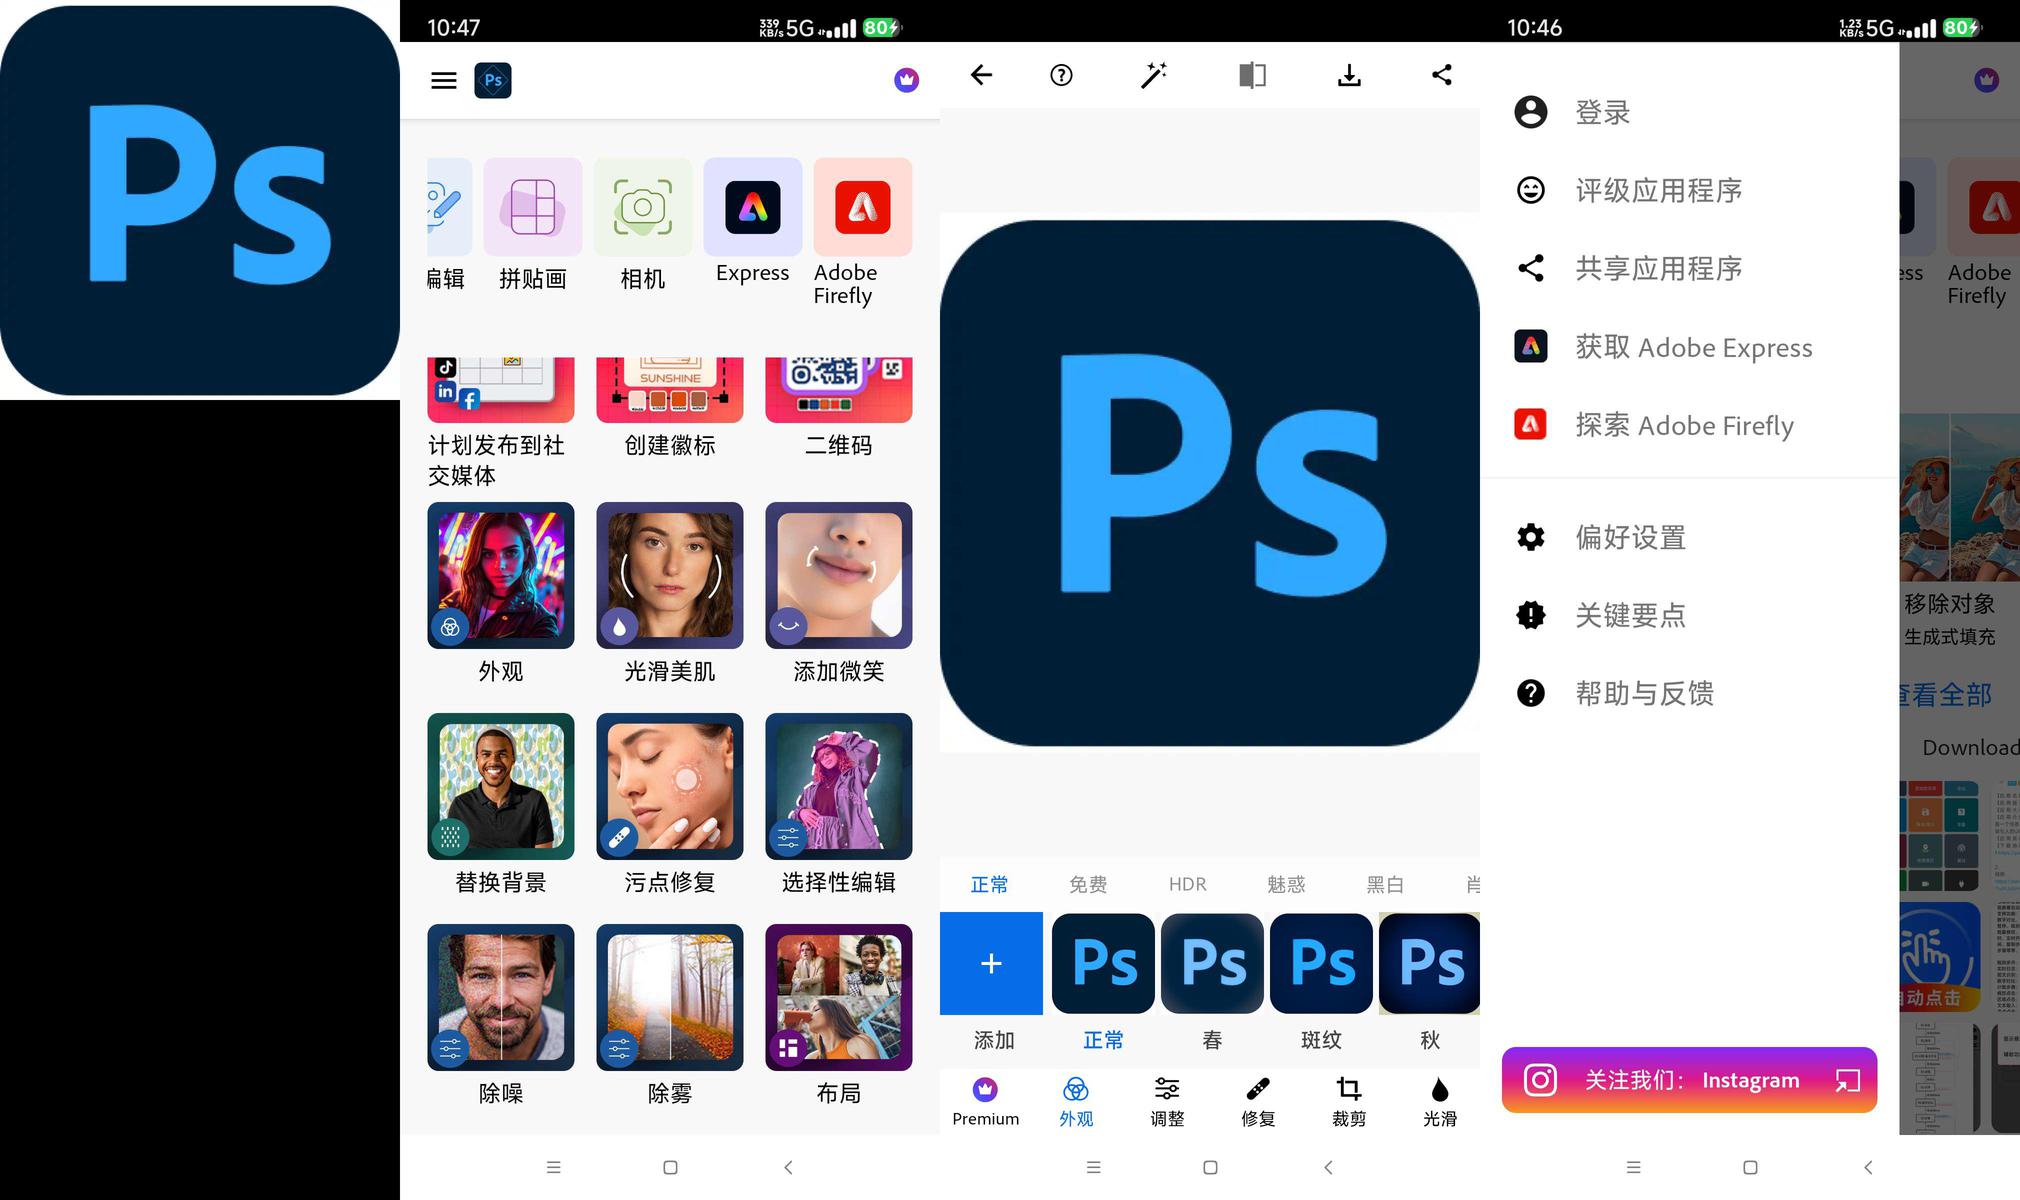Viewport: 2020px width, 1200px height.
Task: Go back with the editor back arrow
Action: pyautogui.click(x=981, y=75)
